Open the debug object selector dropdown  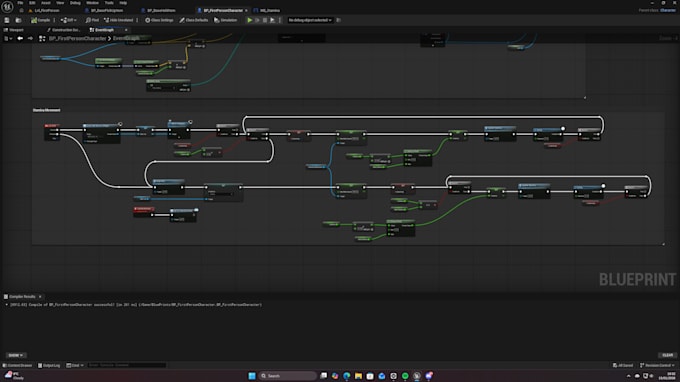click(x=310, y=20)
